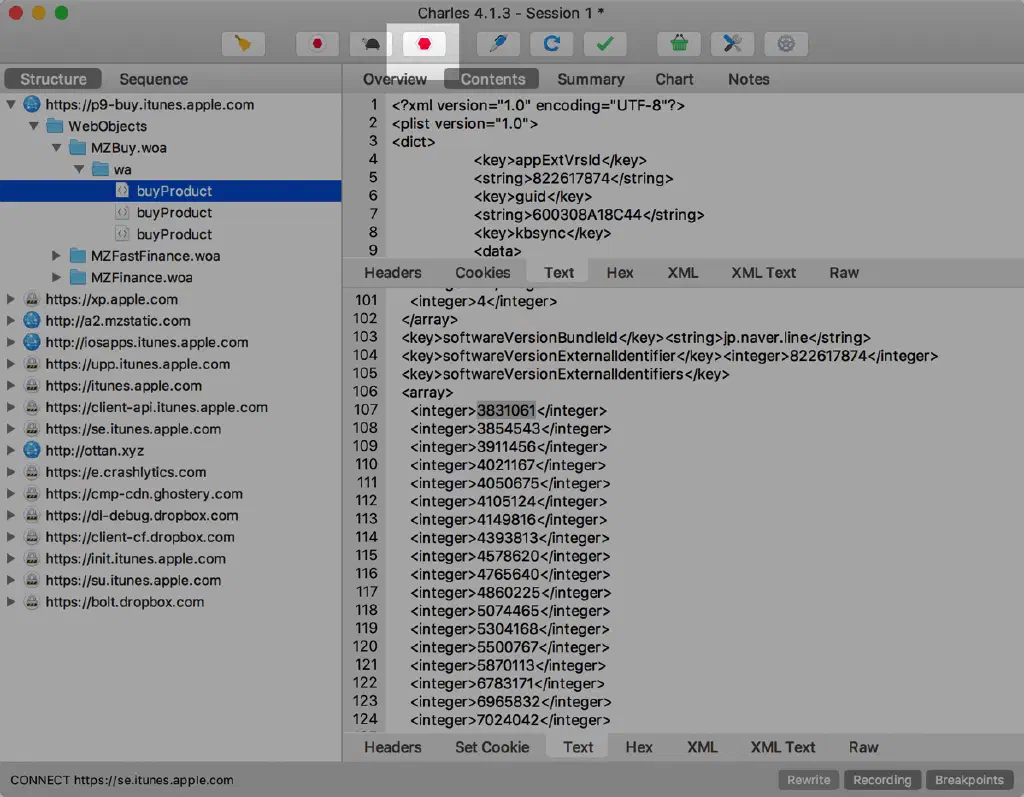Open Tools with the wrench icon

click(x=732, y=44)
